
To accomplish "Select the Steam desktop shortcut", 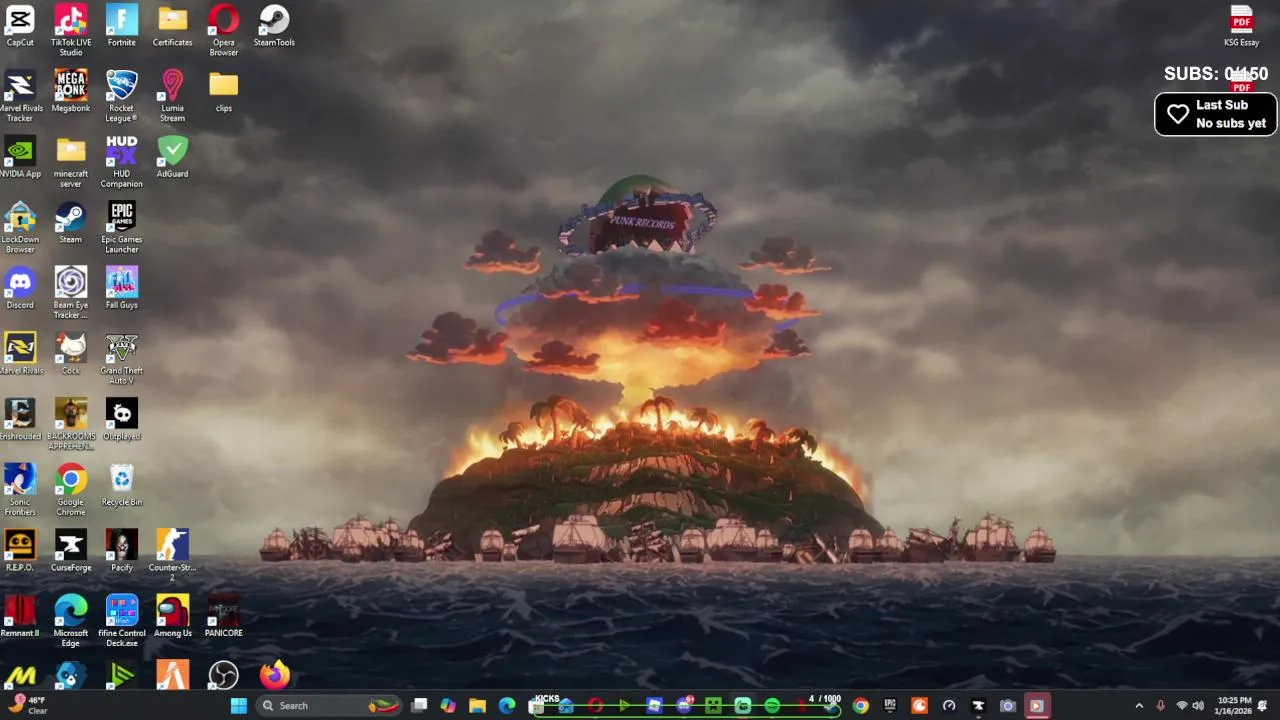I will (x=71, y=222).
